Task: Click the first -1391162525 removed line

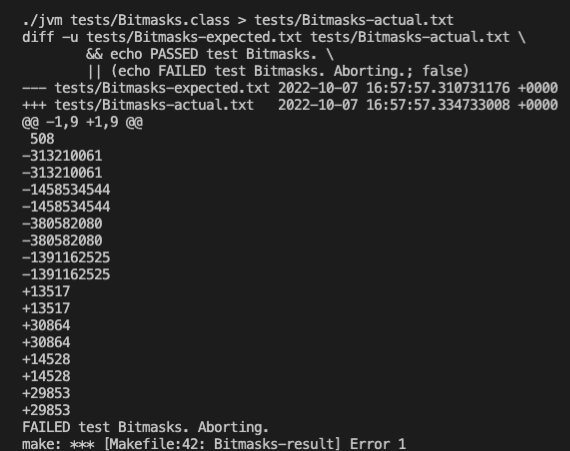Action: [x=66, y=258]
